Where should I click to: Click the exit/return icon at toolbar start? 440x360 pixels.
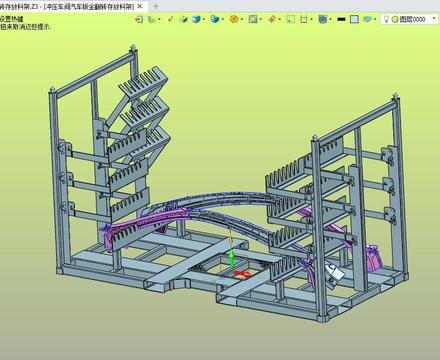click(x=139, y=19)
